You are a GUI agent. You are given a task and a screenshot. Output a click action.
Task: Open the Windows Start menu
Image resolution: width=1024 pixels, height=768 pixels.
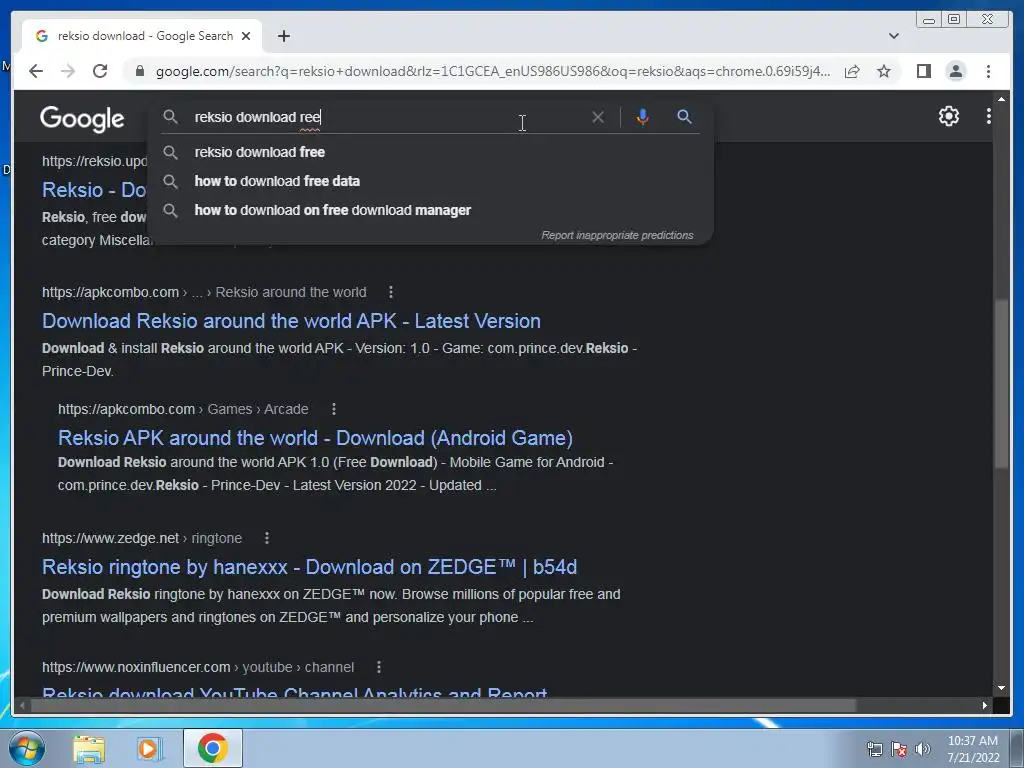tap(27, 748)
